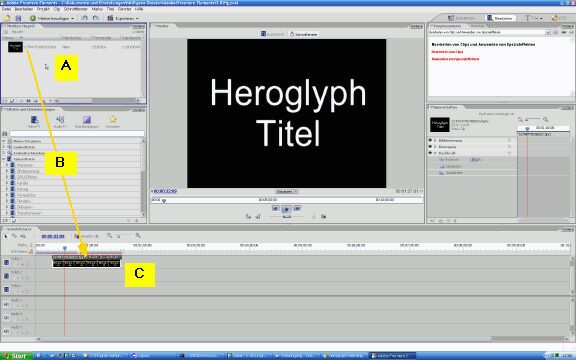The width and height of the screenshot is (576, 360).
Task: Open the Medien hinzufügen dropdown
Action: point(52,18)
